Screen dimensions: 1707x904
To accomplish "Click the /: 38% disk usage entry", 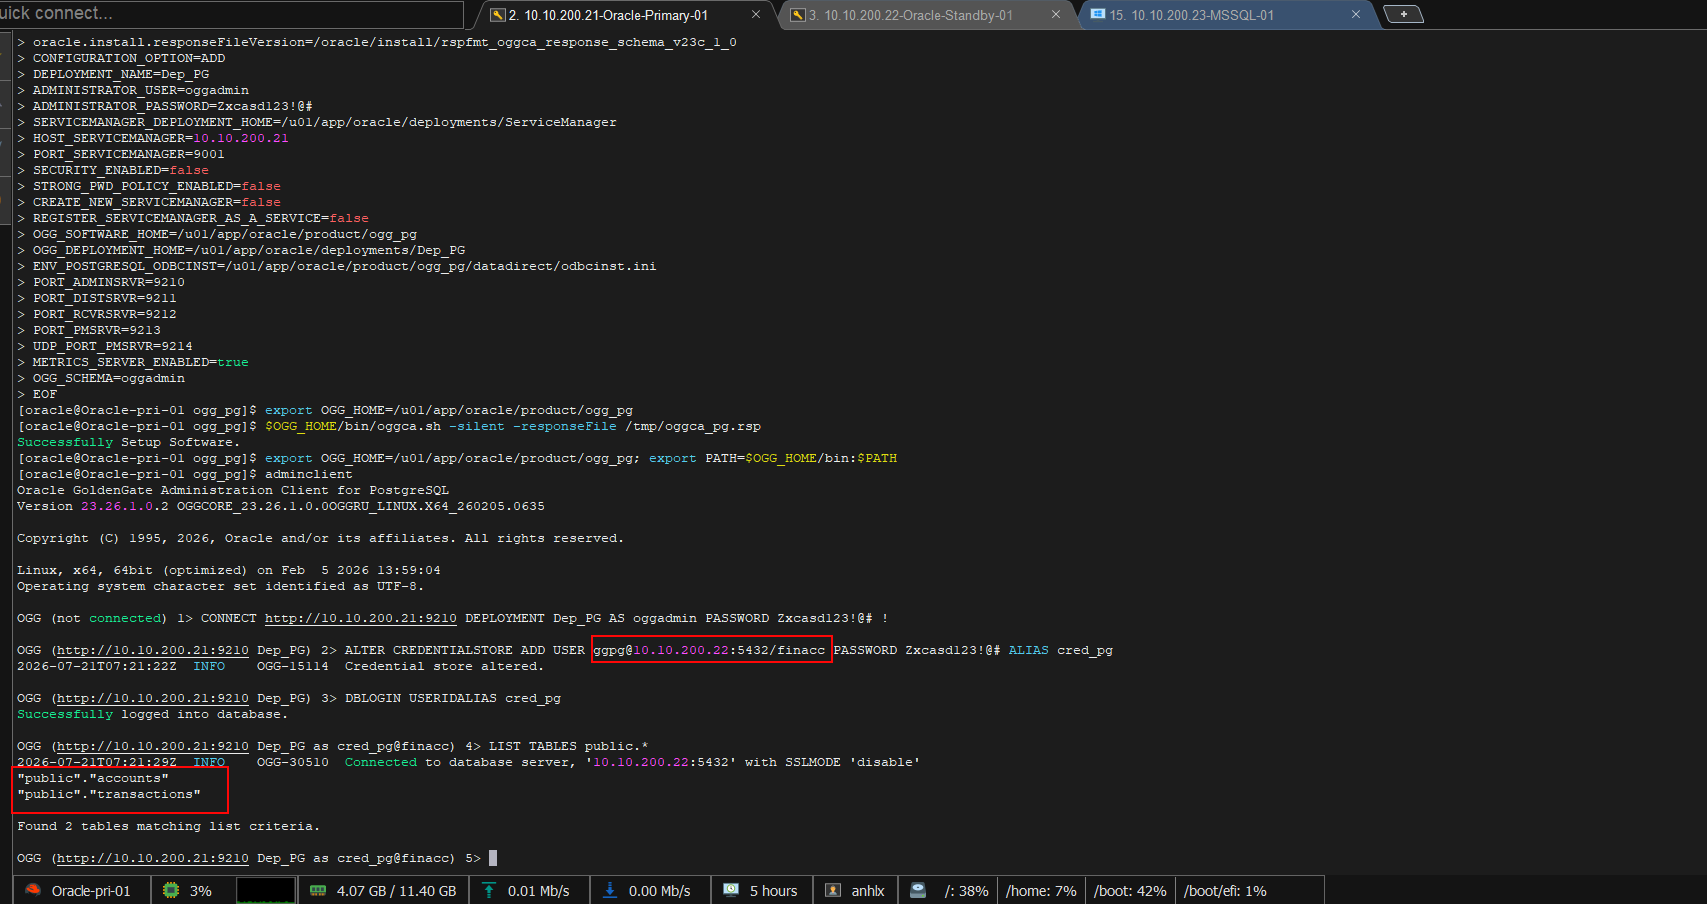I will tap(967, 891).
